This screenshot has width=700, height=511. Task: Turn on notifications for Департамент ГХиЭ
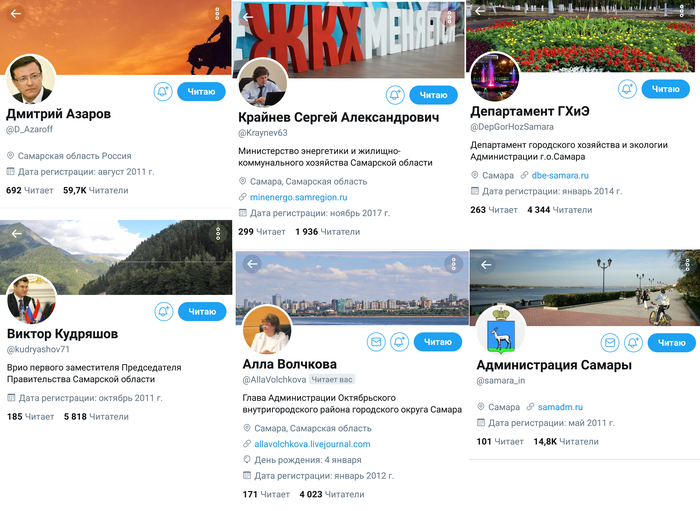(x=627, y=89)
